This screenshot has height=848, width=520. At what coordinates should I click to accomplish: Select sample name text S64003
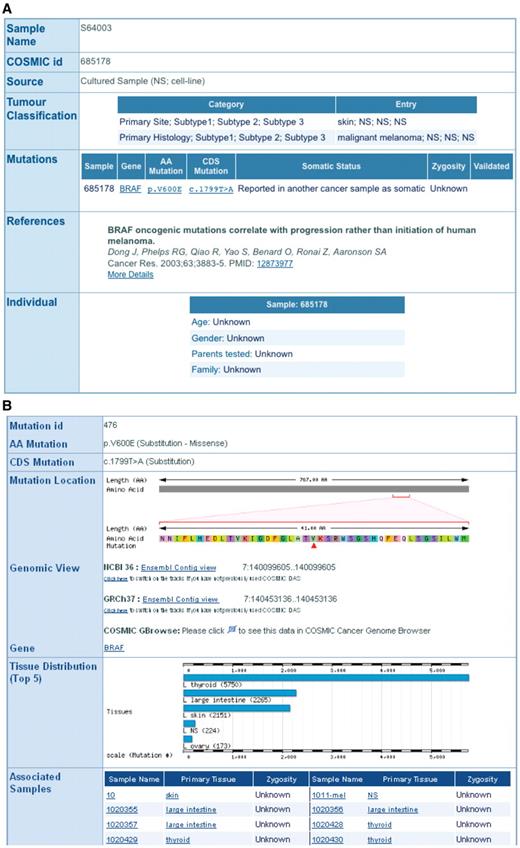96,28
